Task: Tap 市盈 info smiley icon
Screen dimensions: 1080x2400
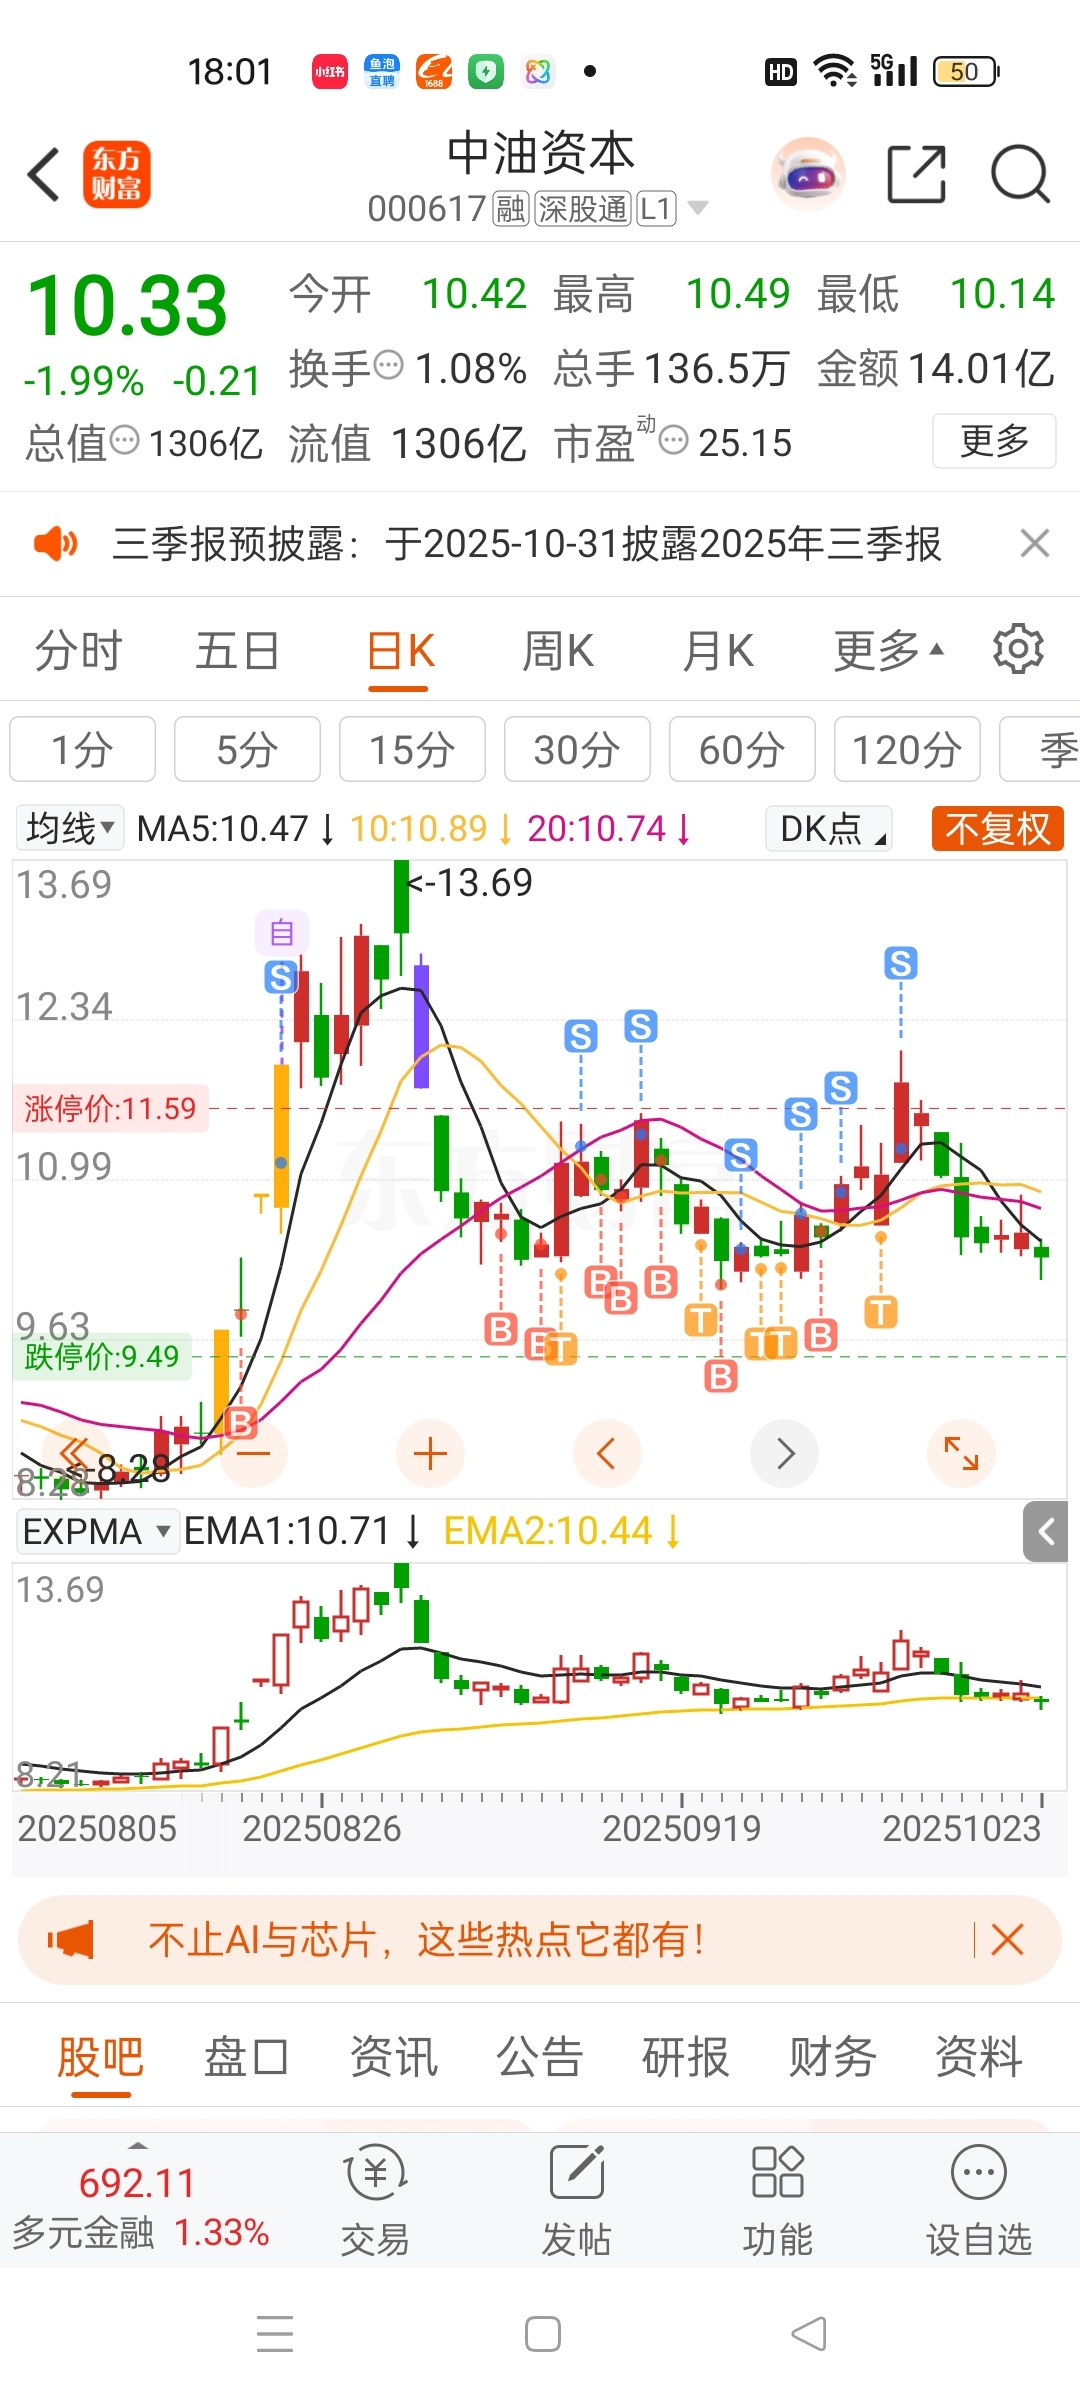Action: (674, 440)
